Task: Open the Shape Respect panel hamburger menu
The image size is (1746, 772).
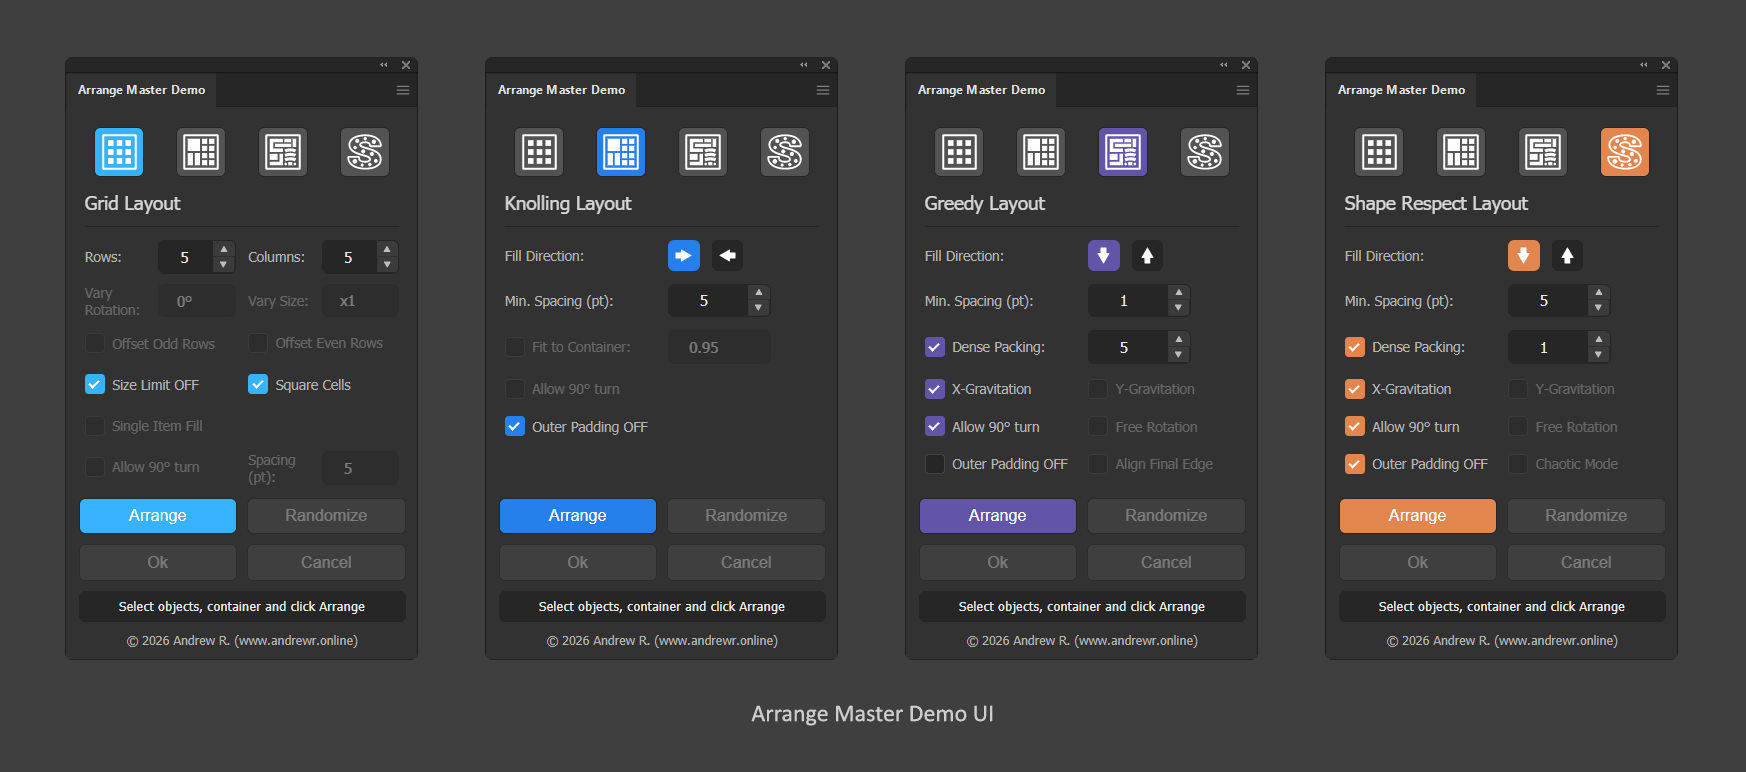Action: tap(1663, 90)
